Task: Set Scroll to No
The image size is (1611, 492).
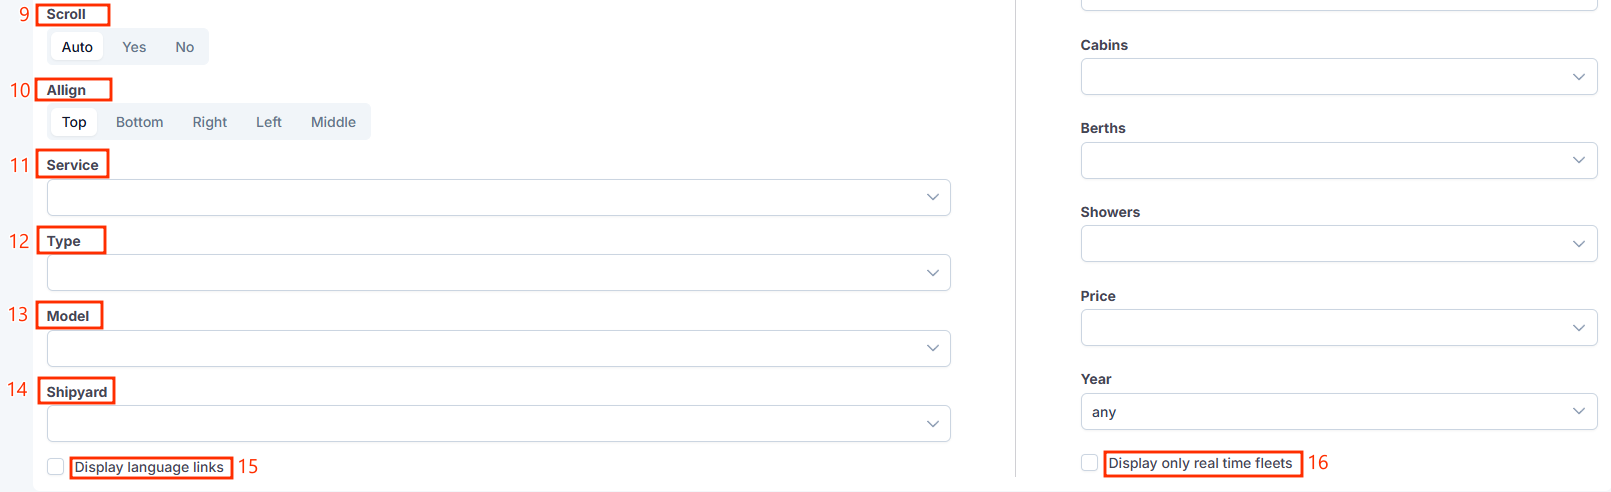Action: tap(185, 47)
